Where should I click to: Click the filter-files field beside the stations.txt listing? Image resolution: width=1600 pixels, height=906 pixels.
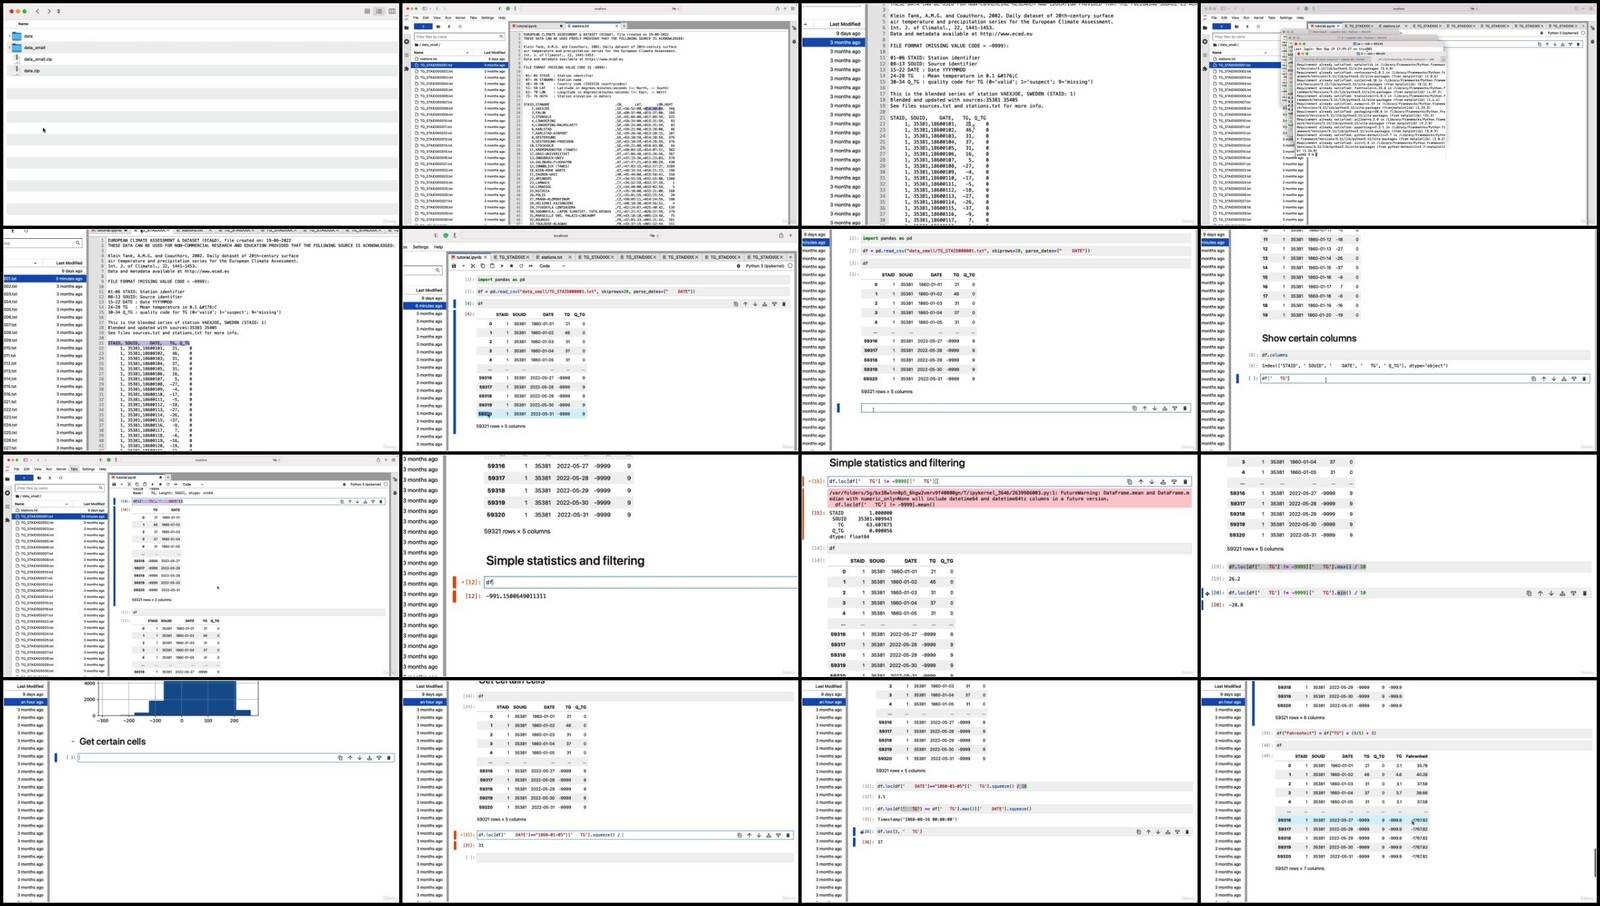click(x=460, y=36)
